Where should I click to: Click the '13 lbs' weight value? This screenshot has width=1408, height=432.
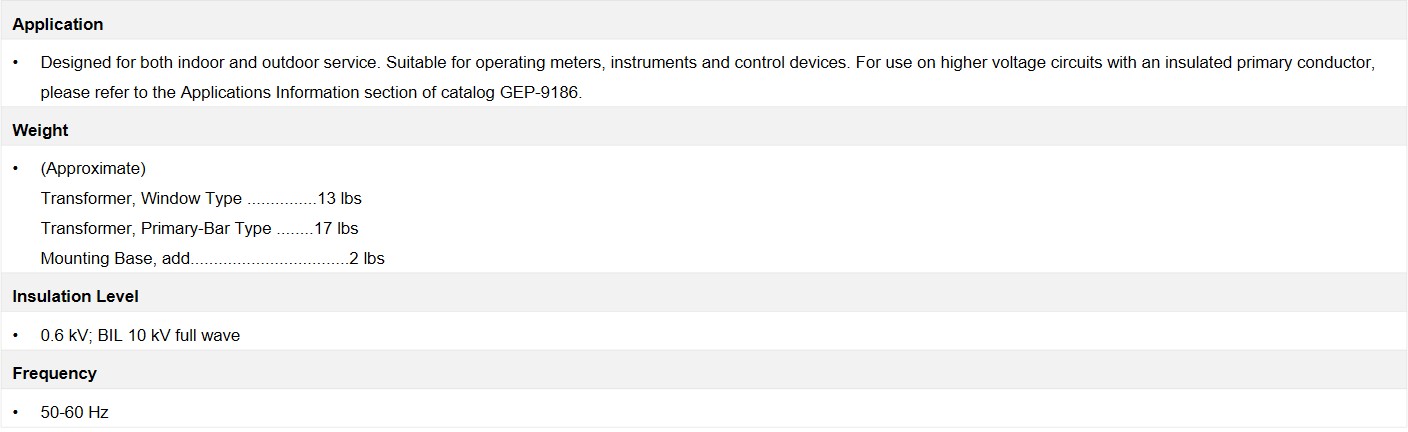point(340,198)
